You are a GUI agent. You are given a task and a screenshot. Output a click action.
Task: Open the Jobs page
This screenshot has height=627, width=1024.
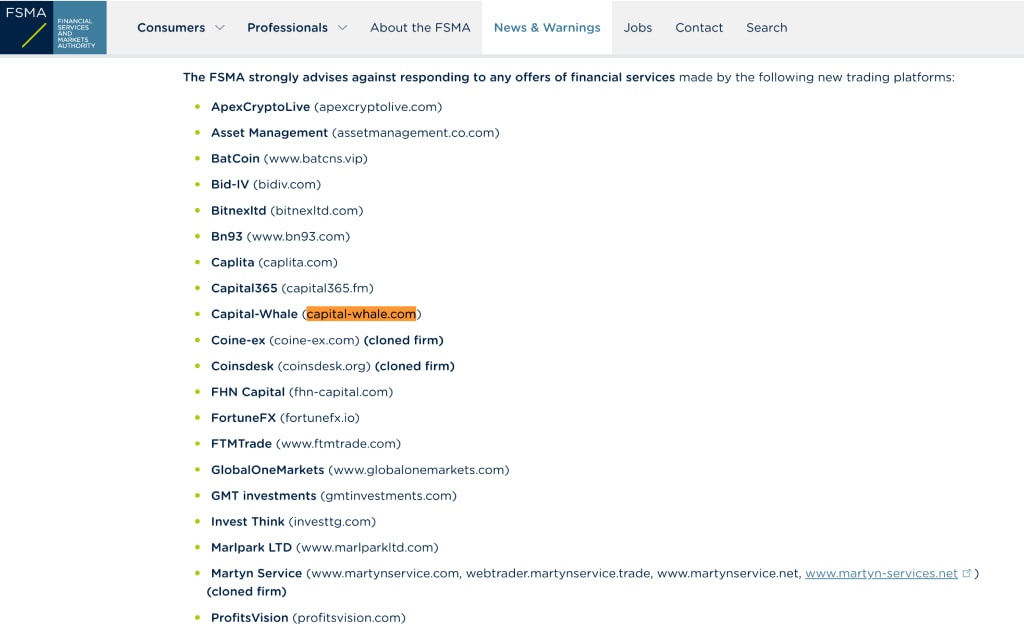637,27
